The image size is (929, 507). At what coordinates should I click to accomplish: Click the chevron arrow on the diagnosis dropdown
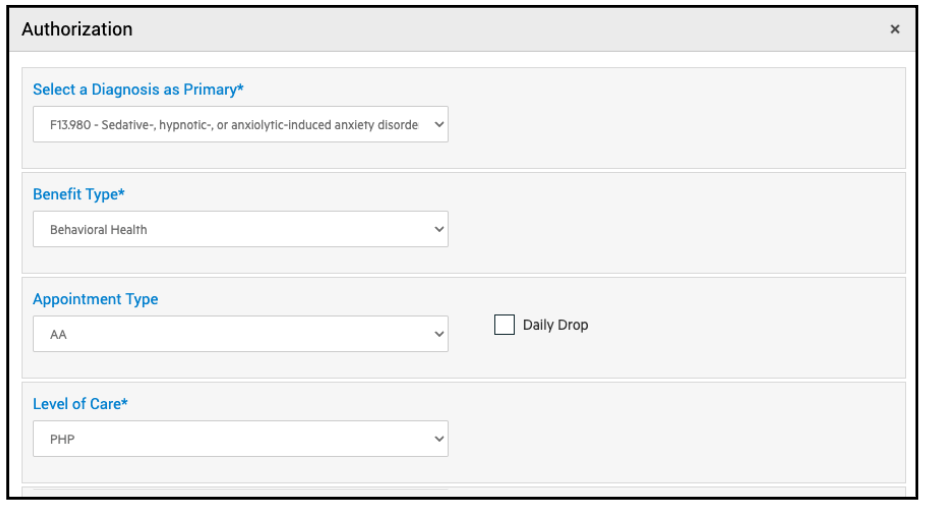click(439, 125)
